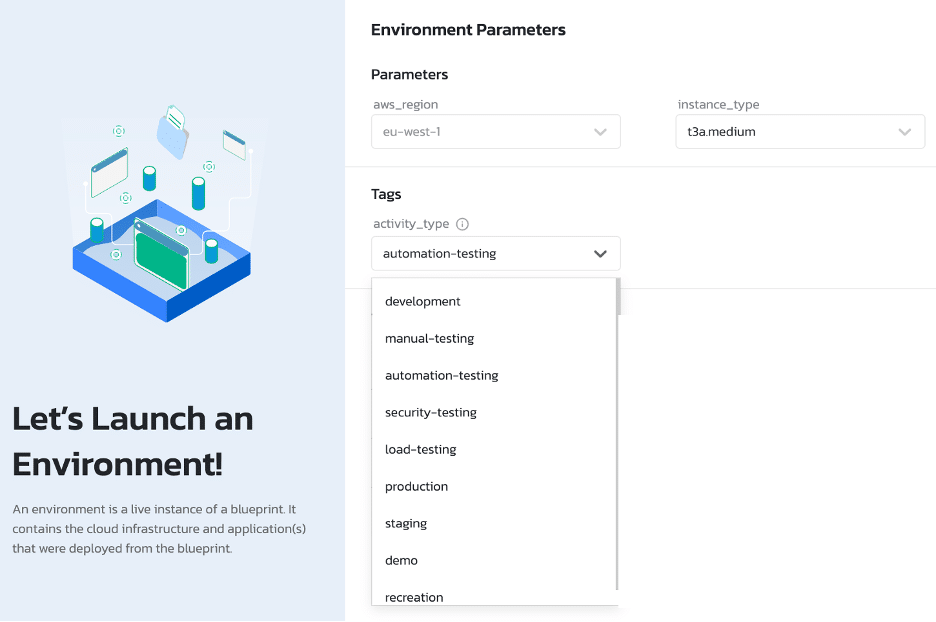This screenshot has height=622, width=936.
Task: Click the isometric environment illustration
Action: pos(161,214)
